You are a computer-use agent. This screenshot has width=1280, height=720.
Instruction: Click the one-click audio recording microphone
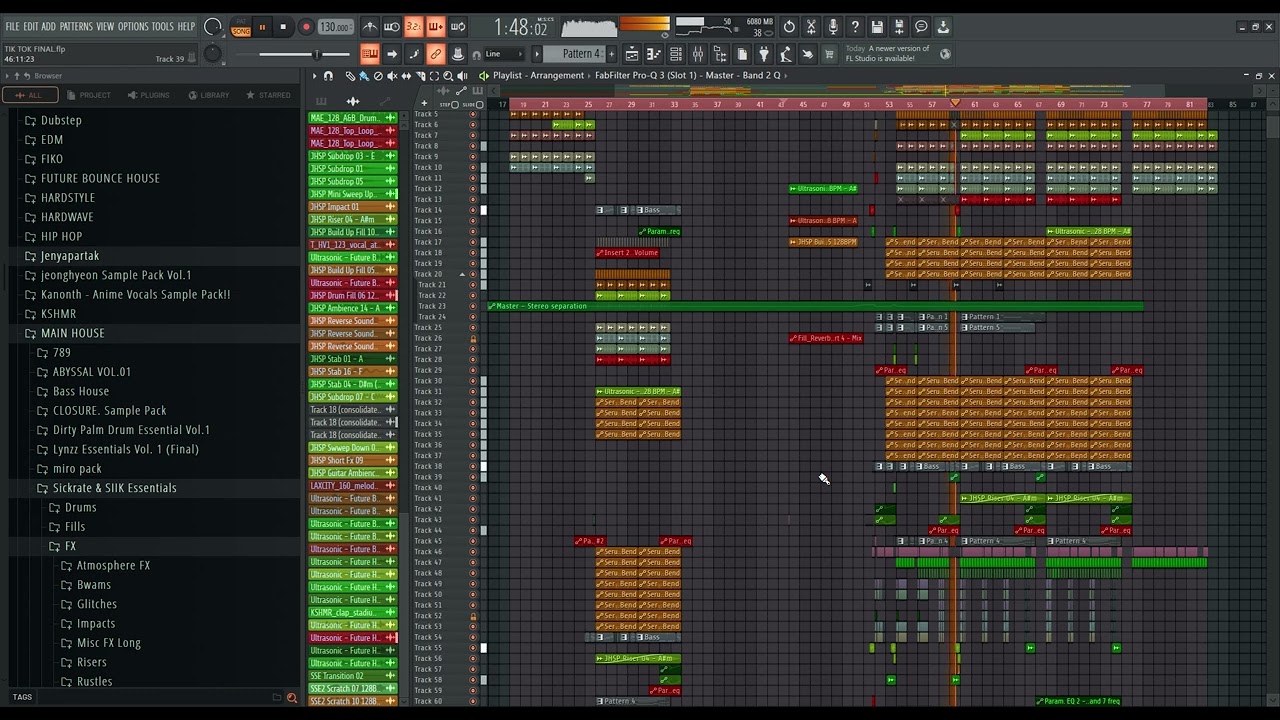coord(833,27)
